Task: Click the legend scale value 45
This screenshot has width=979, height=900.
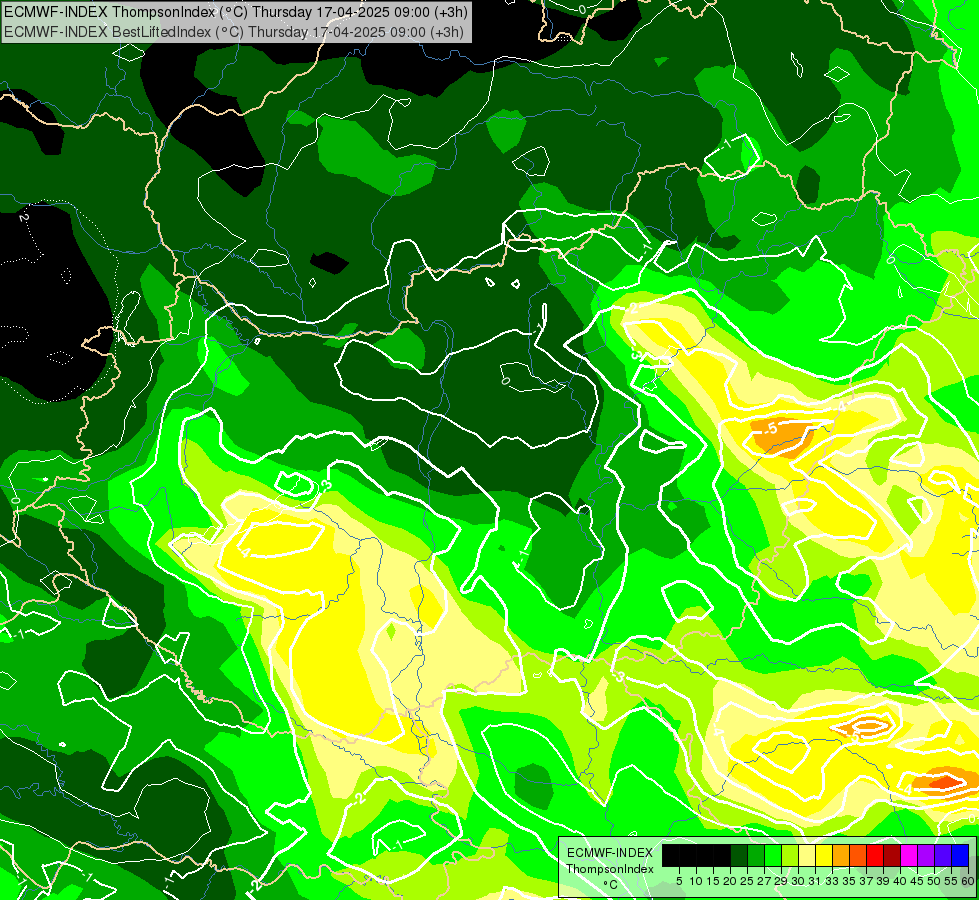Action: tap(917, 881)
